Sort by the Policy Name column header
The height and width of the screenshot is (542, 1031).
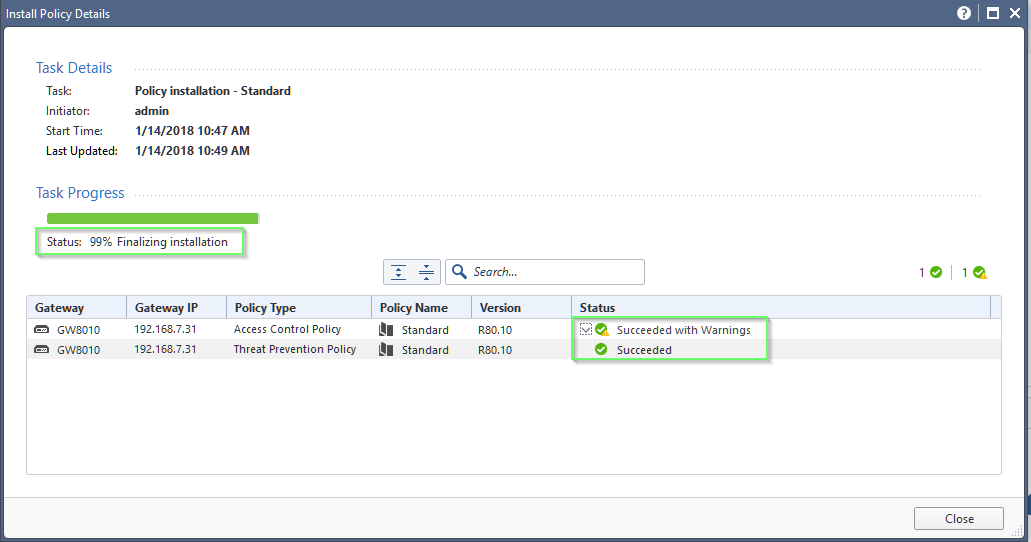(421, 307)
